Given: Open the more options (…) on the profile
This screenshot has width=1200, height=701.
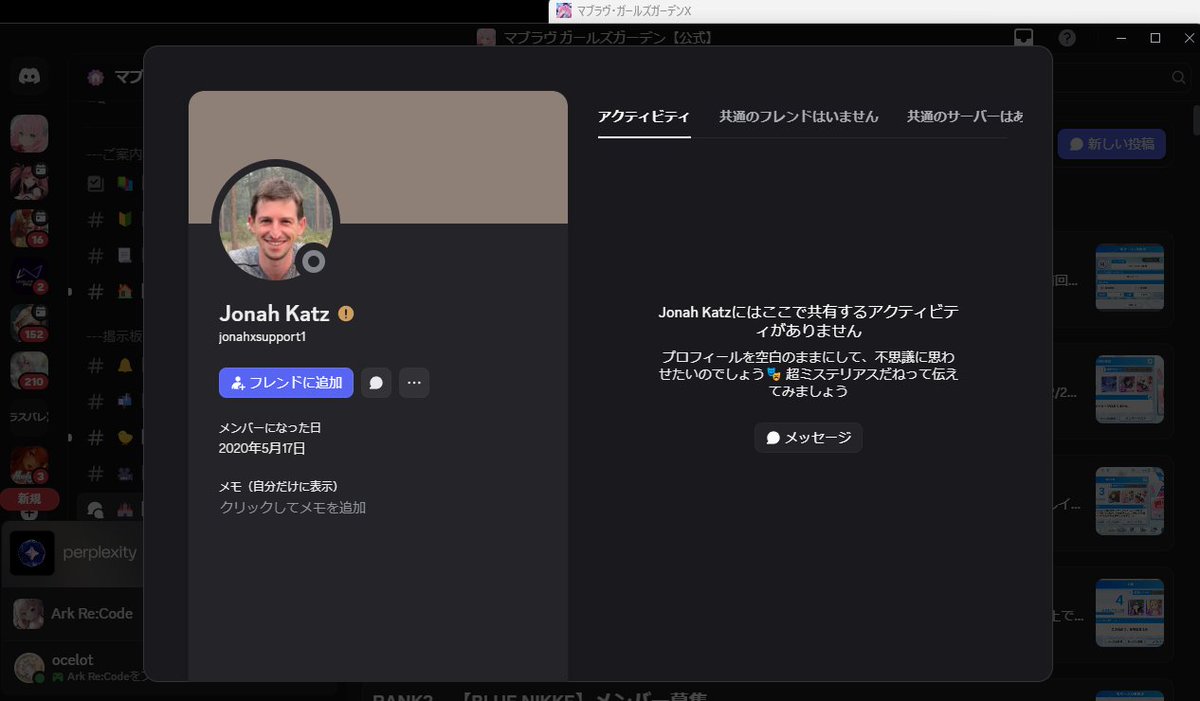Looking at the screenshot, I should [x=414, y=382].
